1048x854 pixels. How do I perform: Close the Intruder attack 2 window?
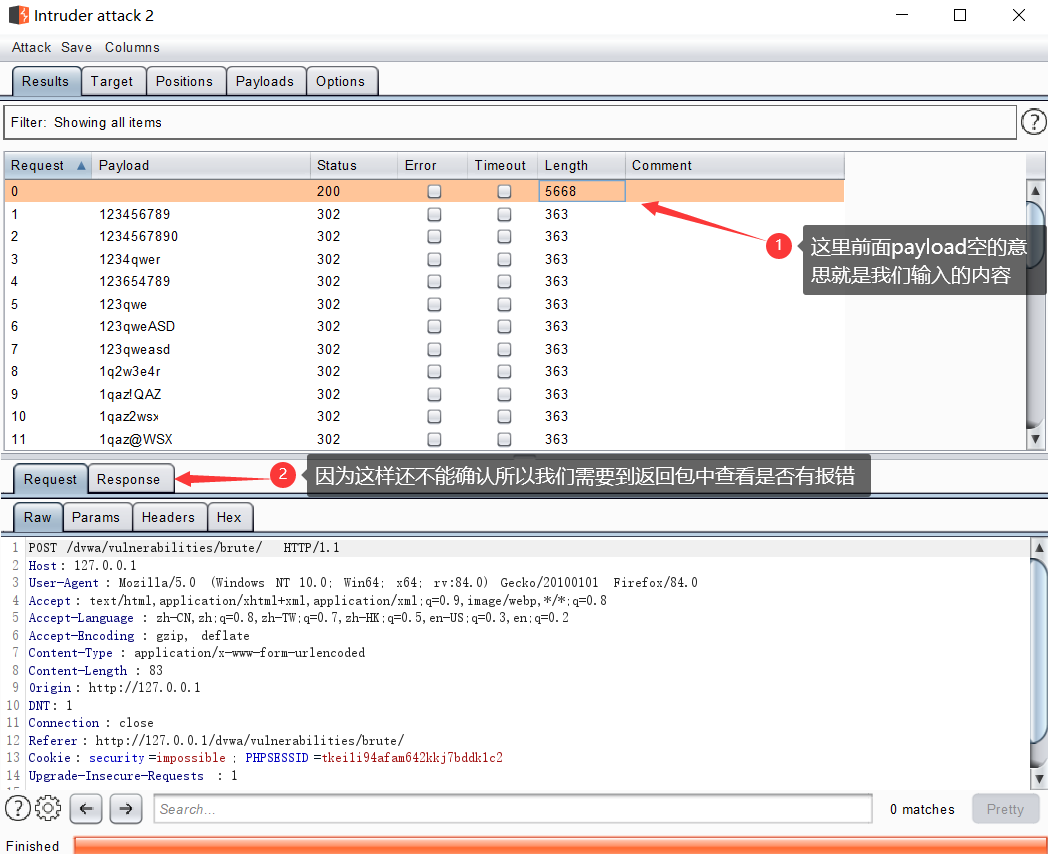[1019, 15]
